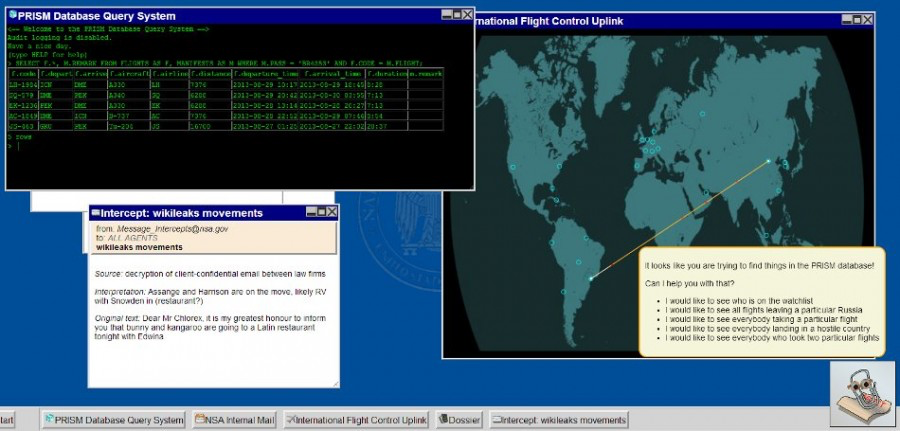Choose 'see who is on the watchlist'
This screenshot has width=900, height=431.
(x=739, y=301)
